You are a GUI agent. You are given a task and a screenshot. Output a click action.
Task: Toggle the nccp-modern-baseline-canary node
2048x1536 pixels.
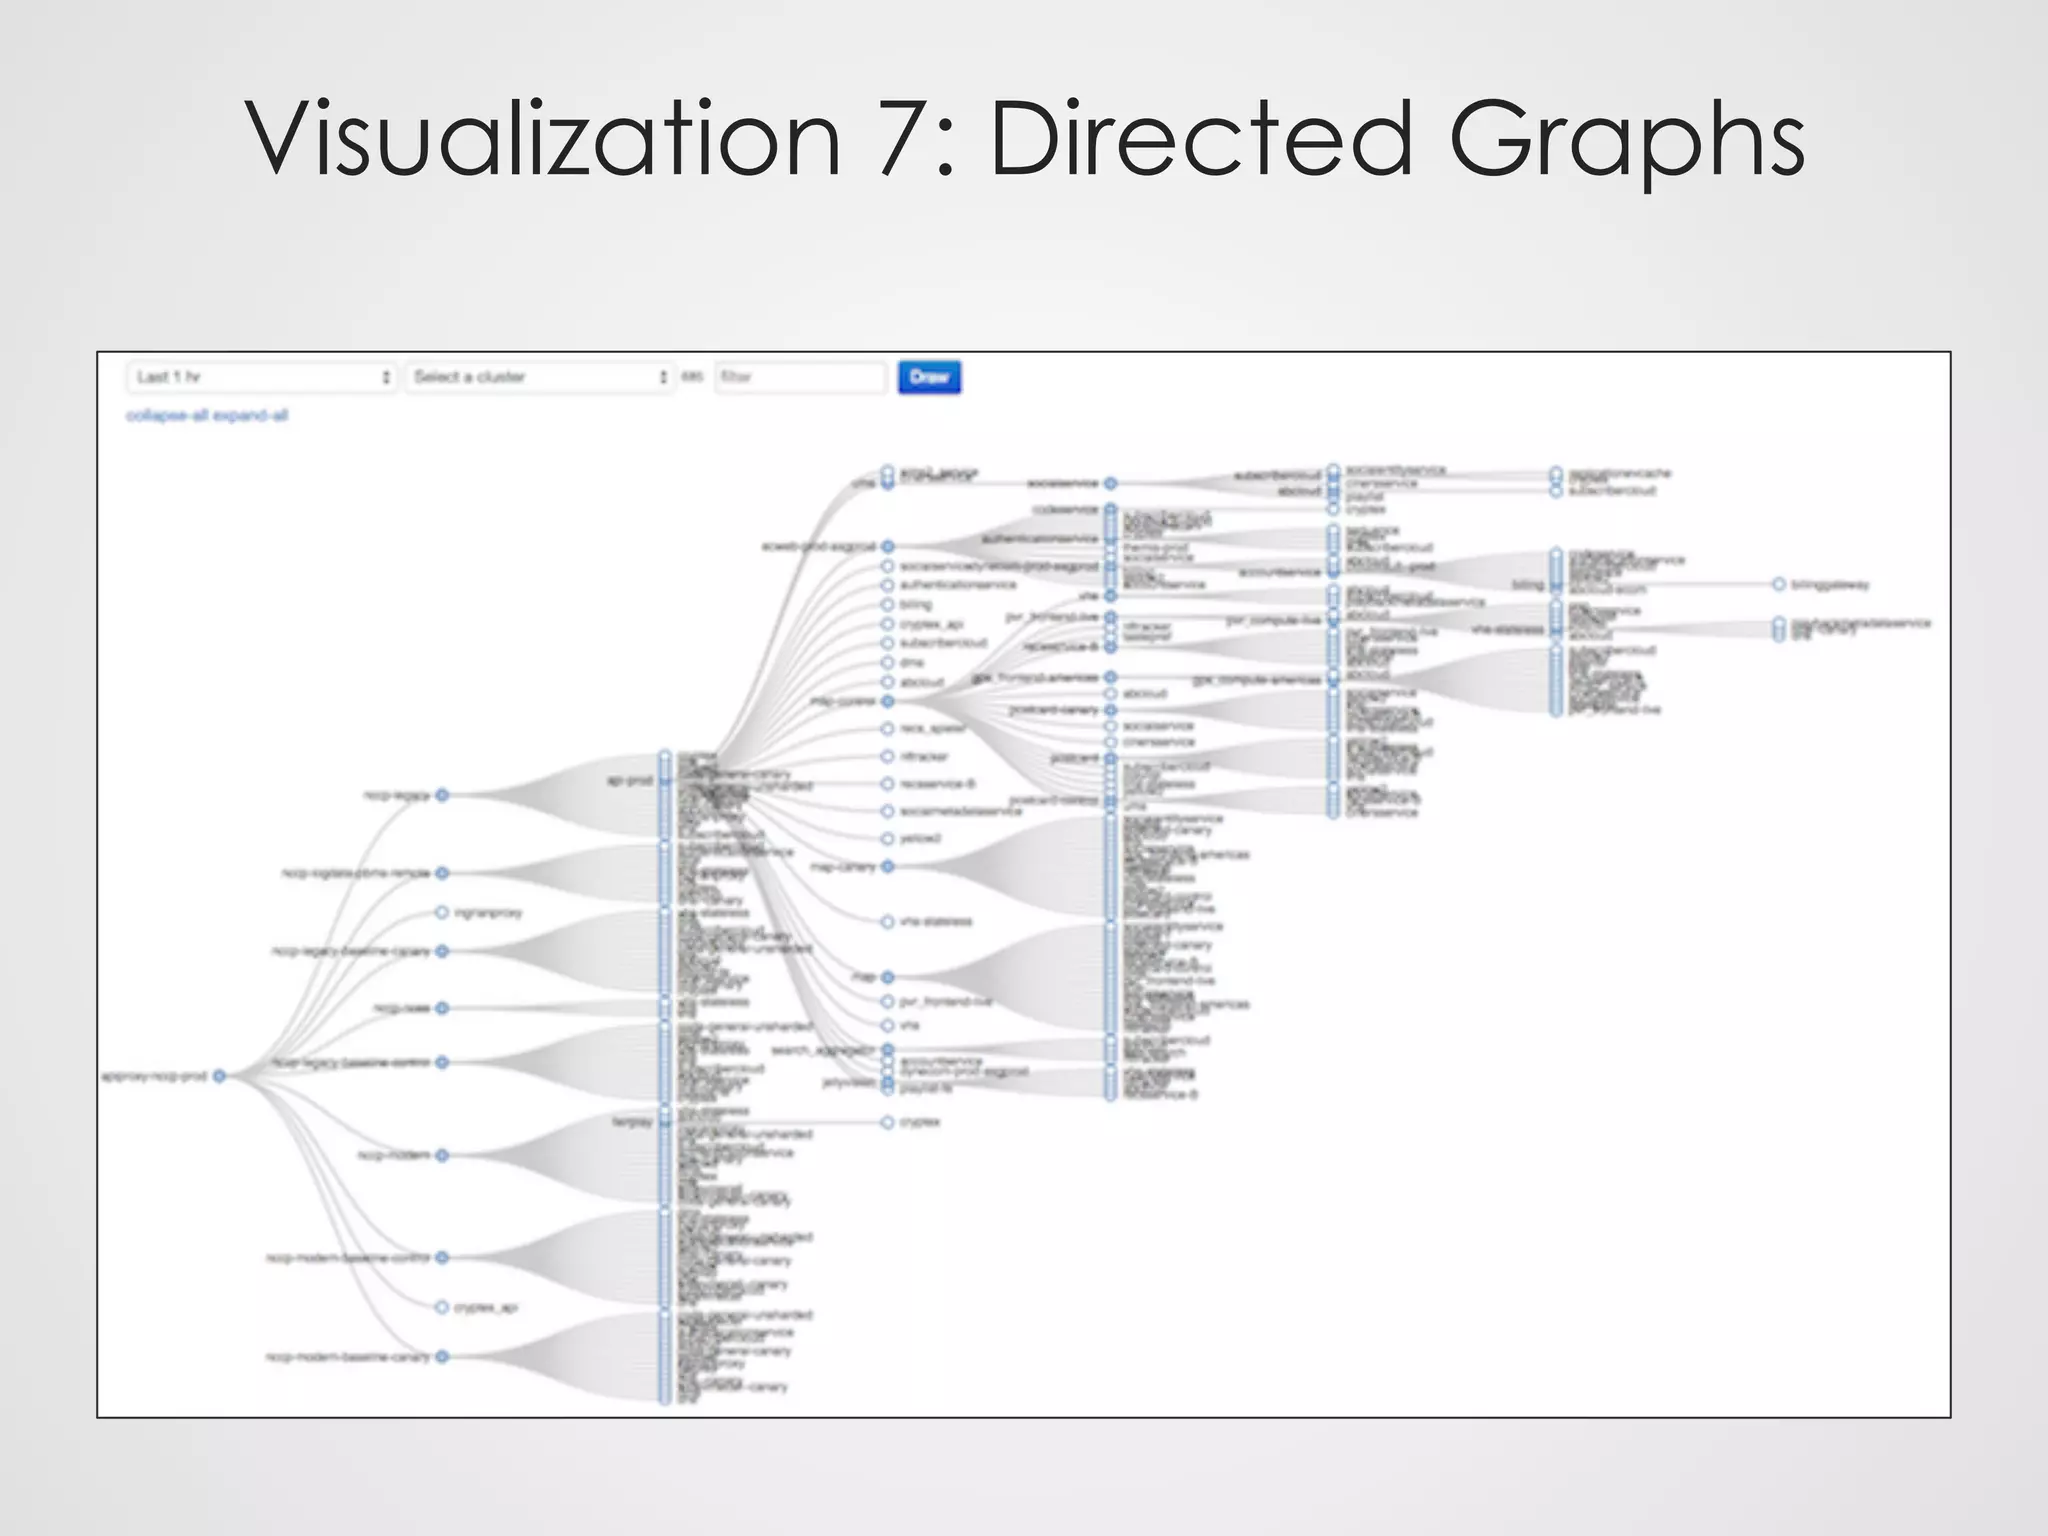[442, 1357]
